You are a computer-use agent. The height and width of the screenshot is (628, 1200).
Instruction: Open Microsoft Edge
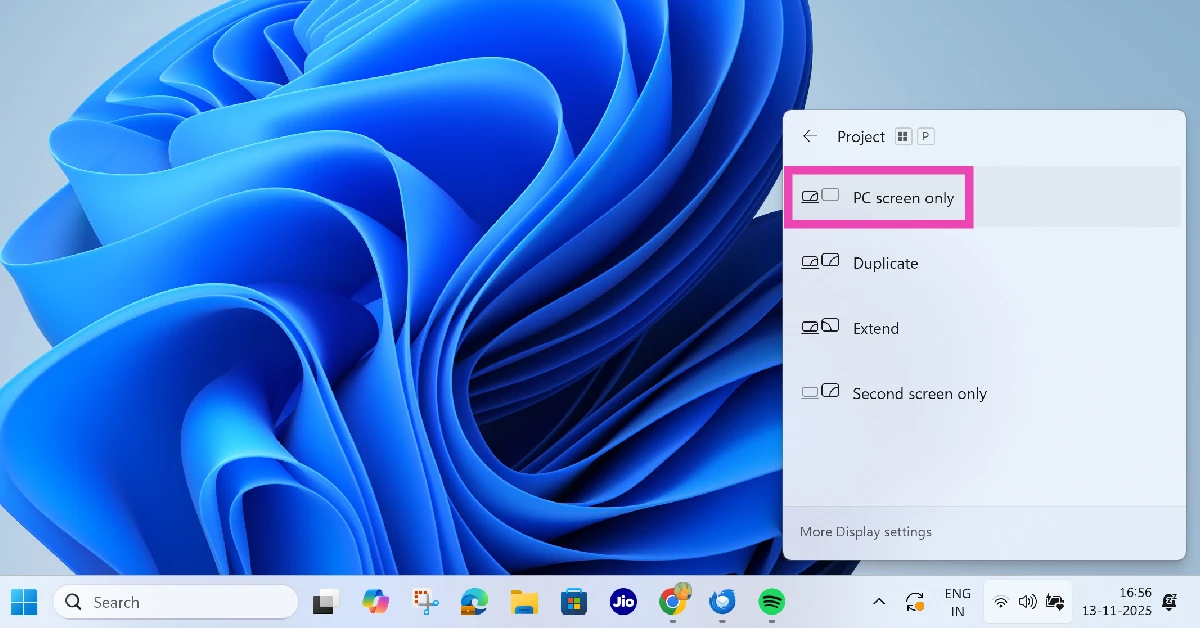pyautogui.click(x=474, y=602)
